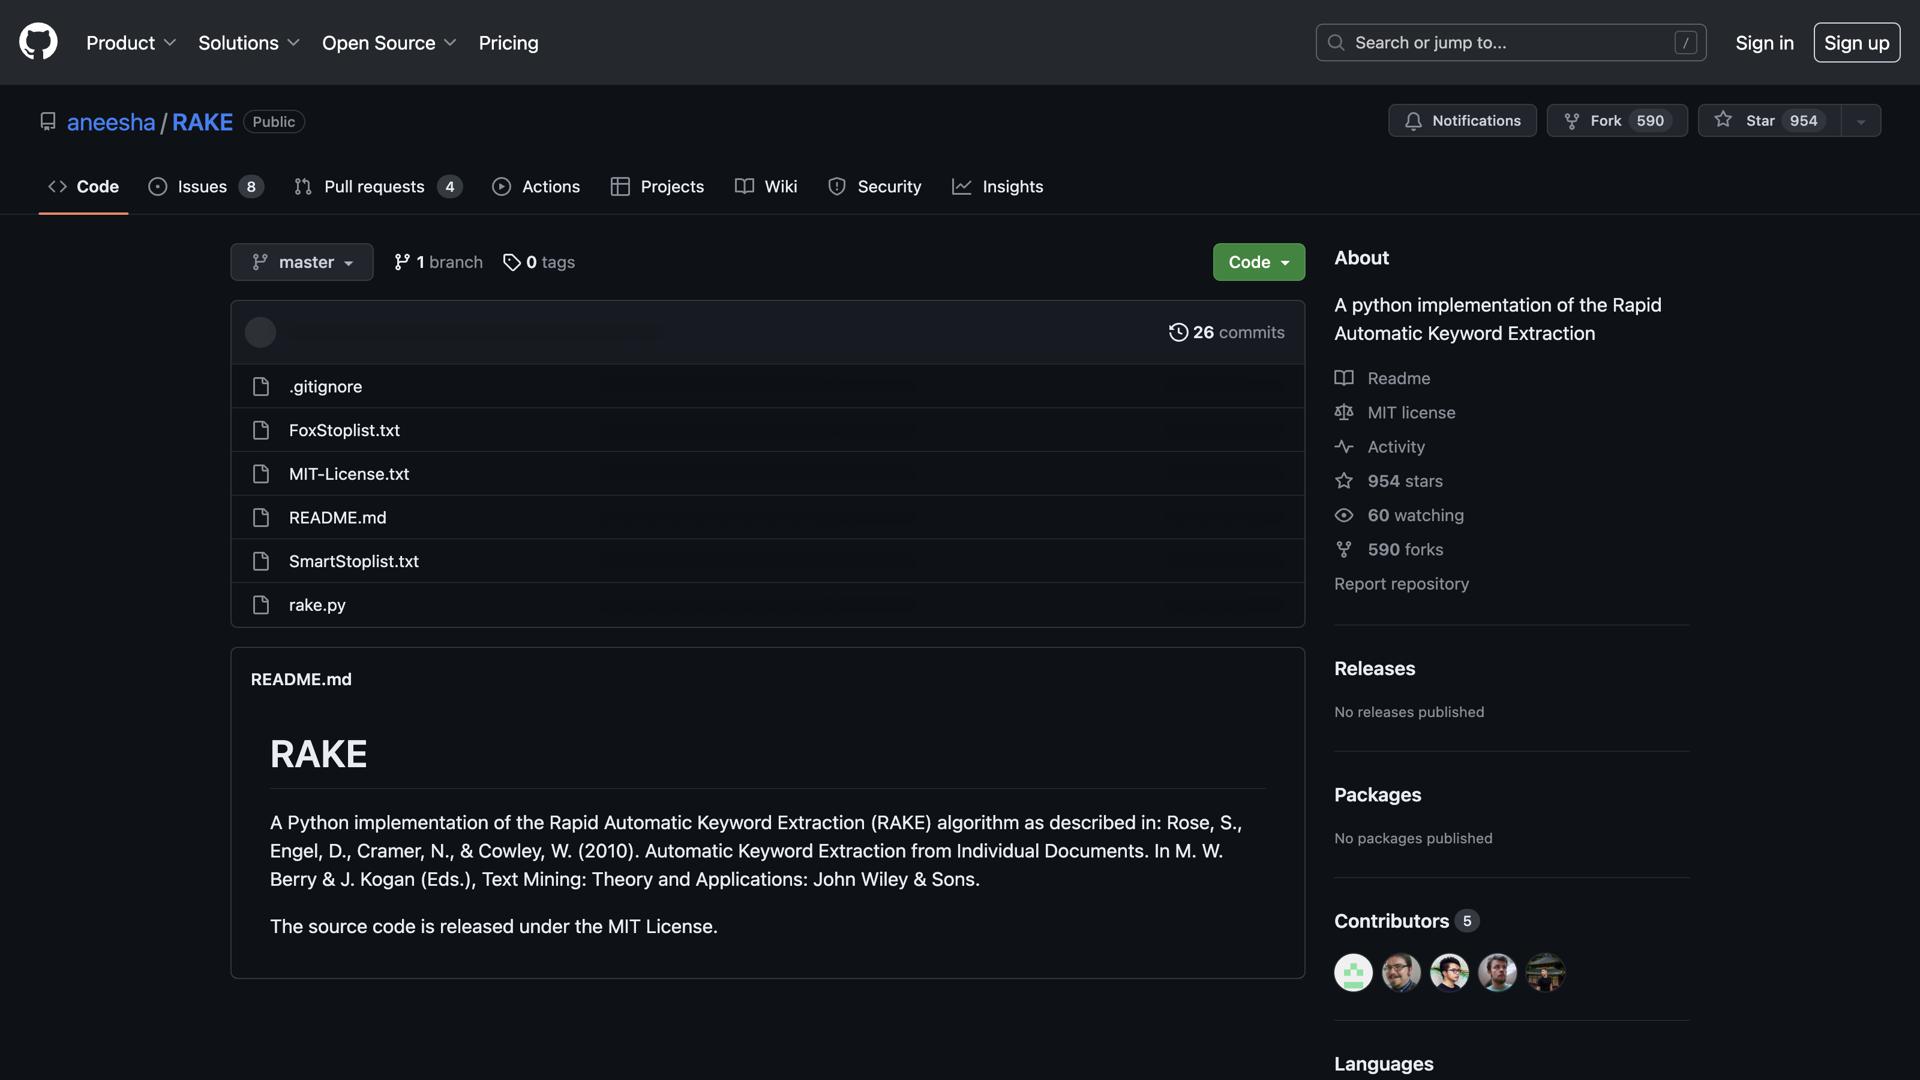Open the MIT license link

tap(1410, 412)
